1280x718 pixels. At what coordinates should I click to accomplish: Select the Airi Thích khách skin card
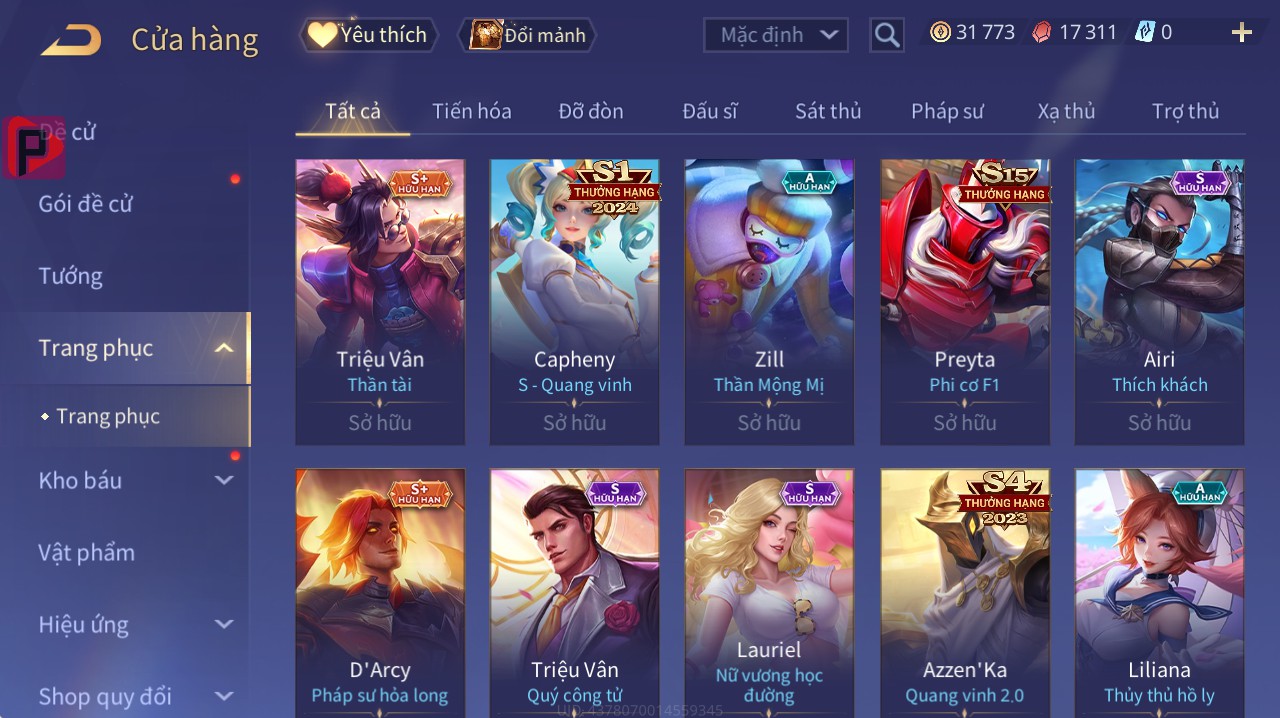point(1159,302)
